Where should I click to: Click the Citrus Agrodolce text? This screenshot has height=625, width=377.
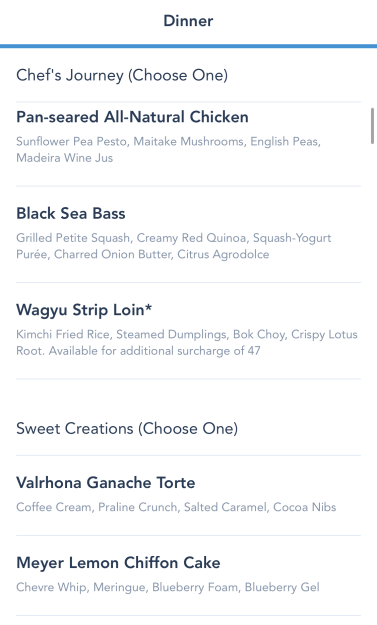point(223,254)
